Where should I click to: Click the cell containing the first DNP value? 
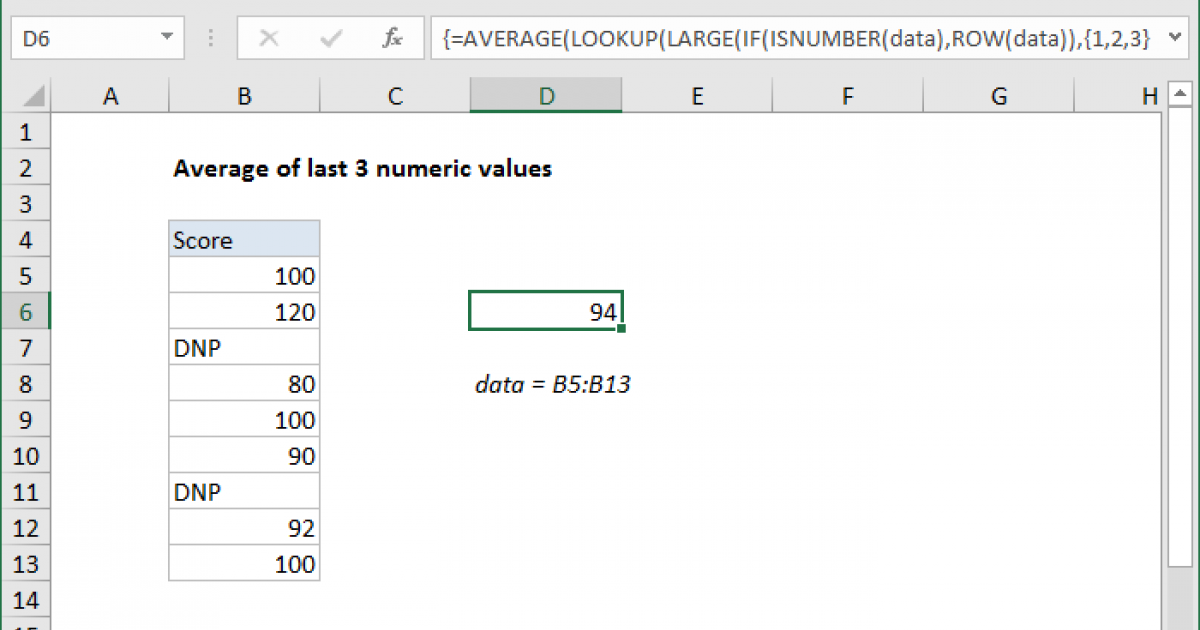244,347
